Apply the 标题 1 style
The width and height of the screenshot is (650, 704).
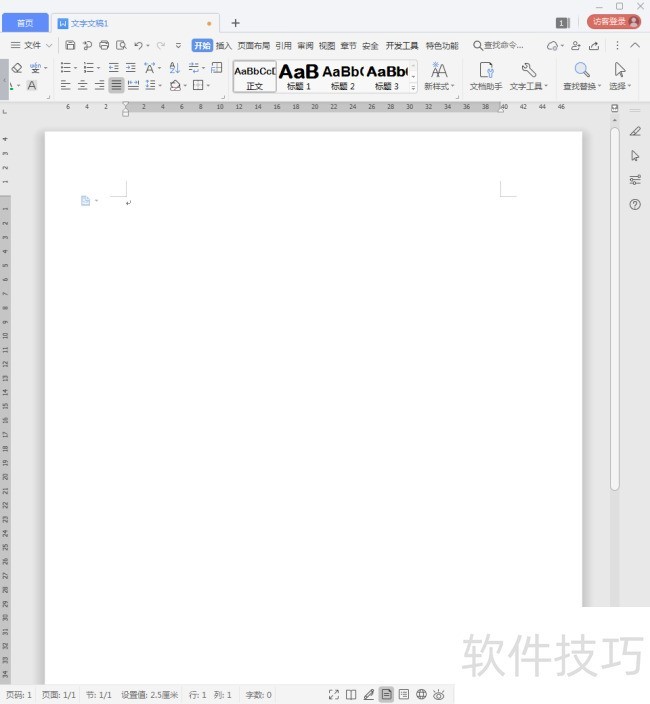click(x=299, y=76)
